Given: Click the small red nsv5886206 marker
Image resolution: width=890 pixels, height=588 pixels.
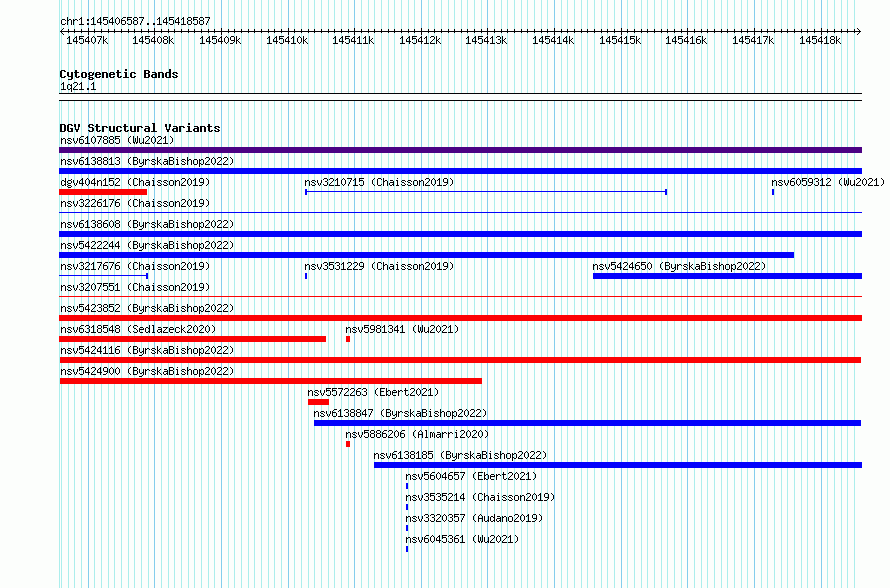Looking at the screenshot, I should tap(348, 444).
